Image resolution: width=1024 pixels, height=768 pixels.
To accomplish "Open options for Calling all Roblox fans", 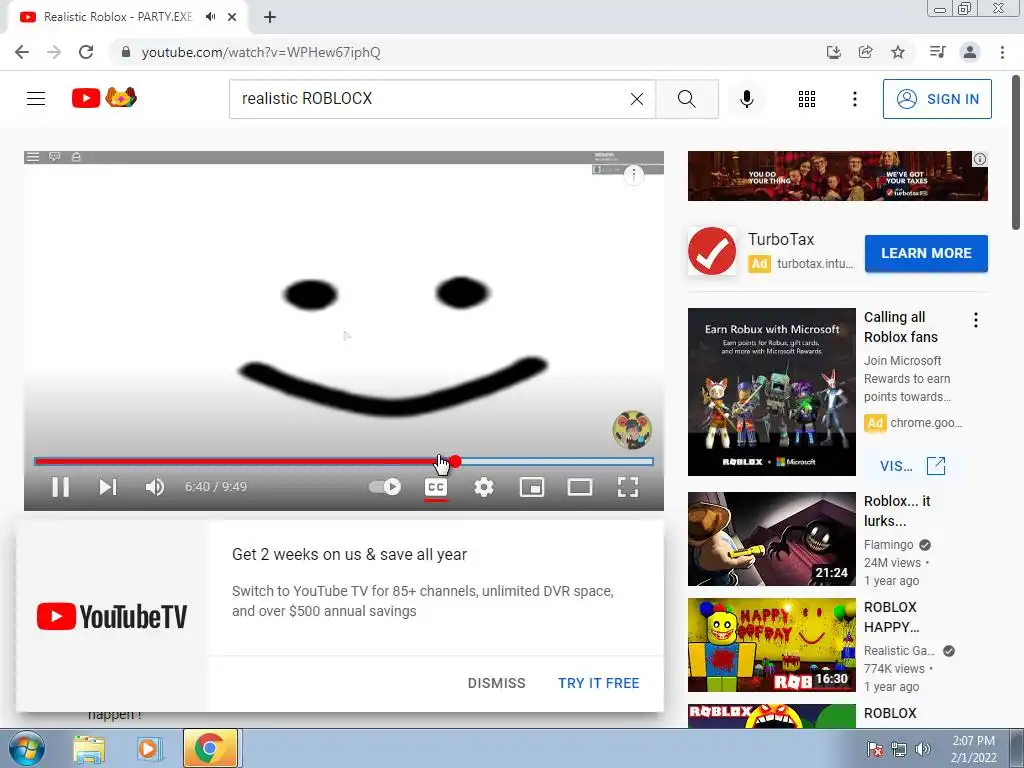I will click(976, 319).
